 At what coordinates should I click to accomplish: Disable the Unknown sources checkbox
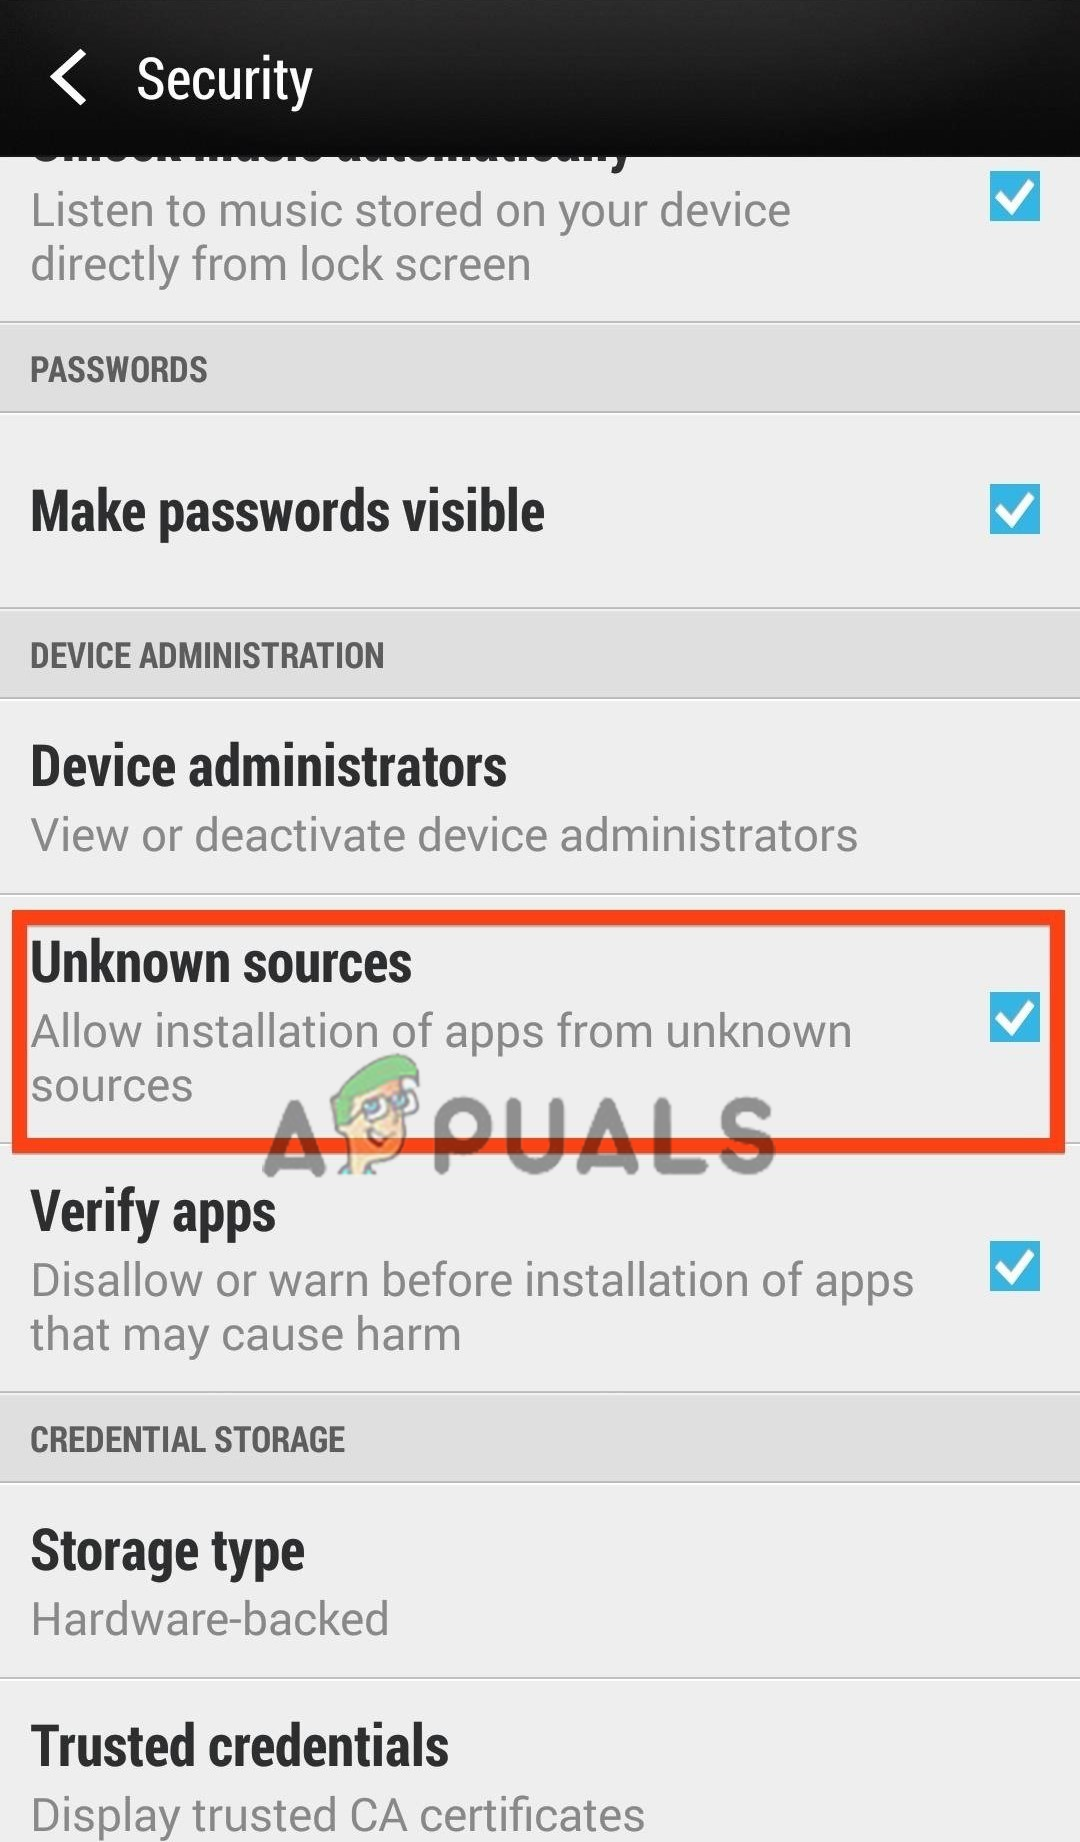(1014, 1017)
